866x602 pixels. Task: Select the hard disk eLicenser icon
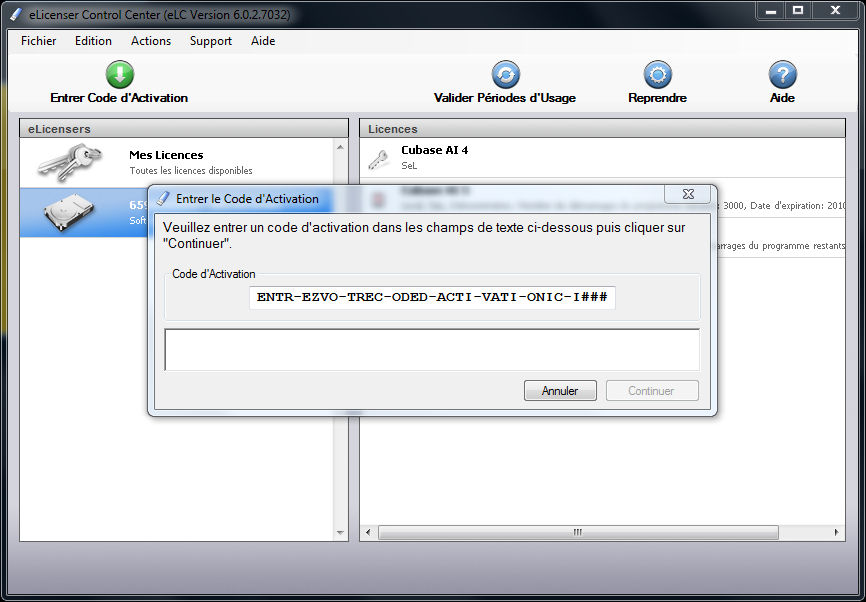69,213
